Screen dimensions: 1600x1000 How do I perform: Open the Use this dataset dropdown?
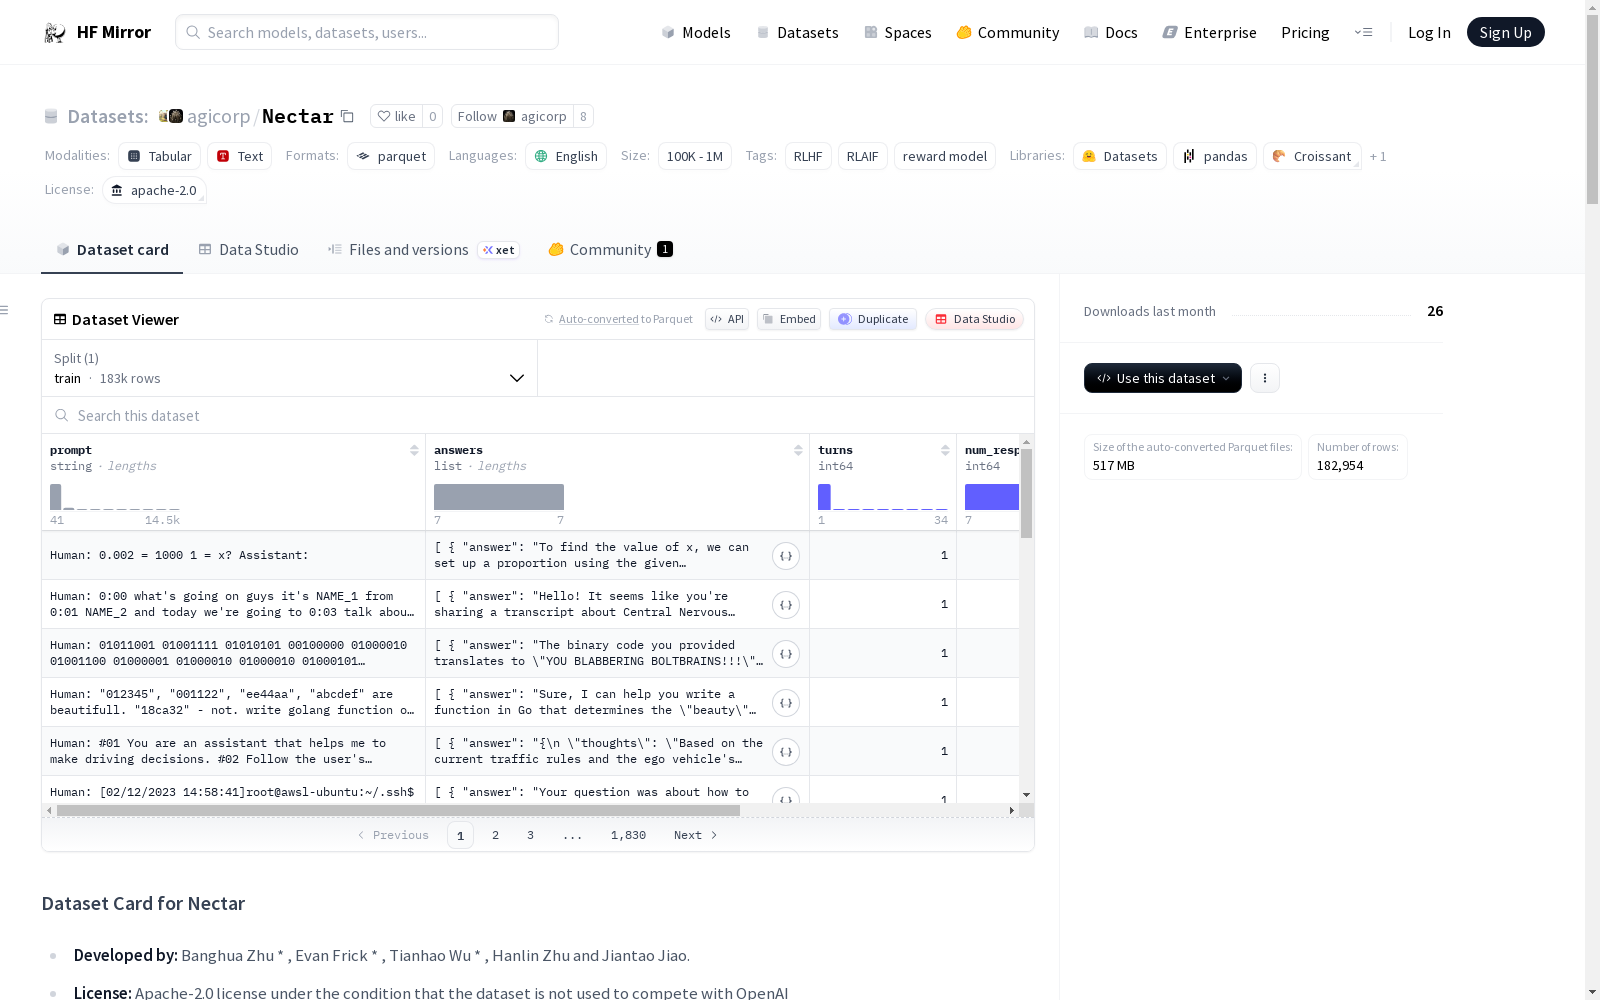1162,378
